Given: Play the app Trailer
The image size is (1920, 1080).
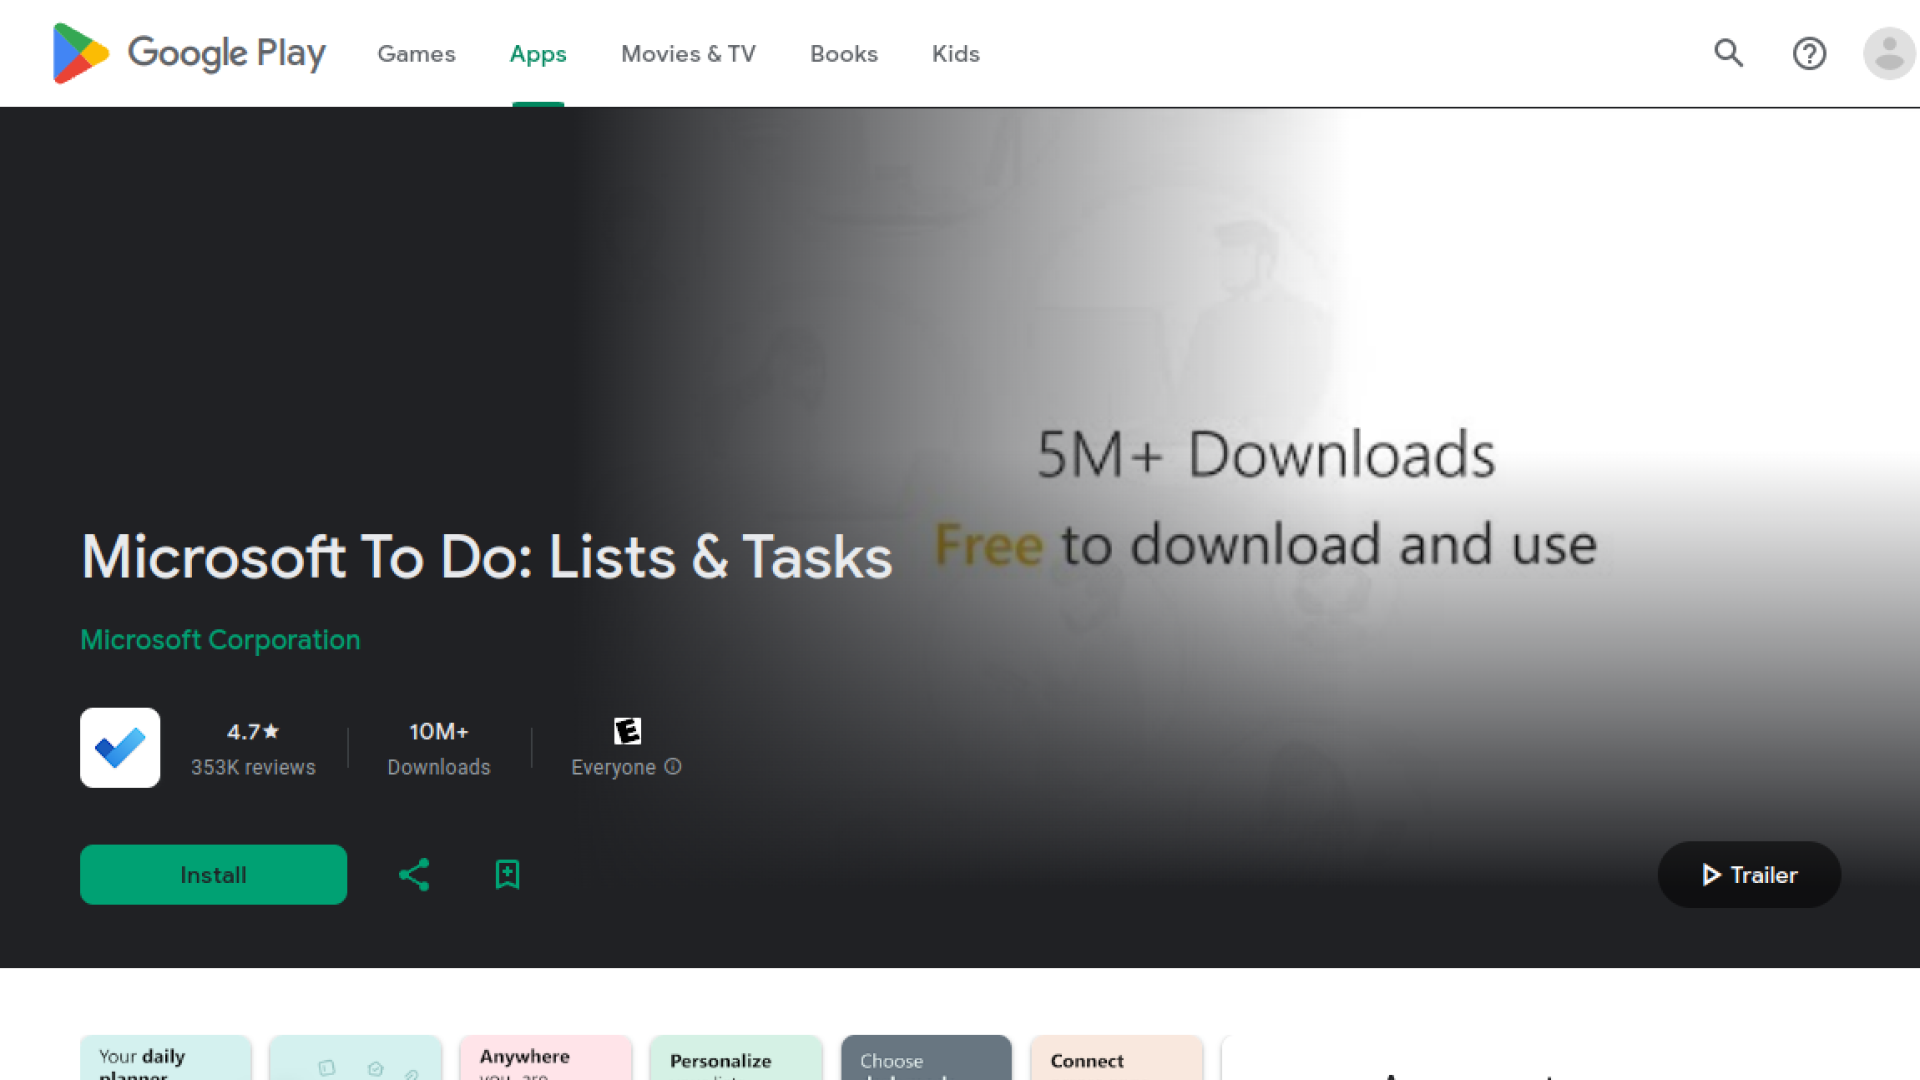Looking at the screenshot, I should click(x=1749, y=875).
